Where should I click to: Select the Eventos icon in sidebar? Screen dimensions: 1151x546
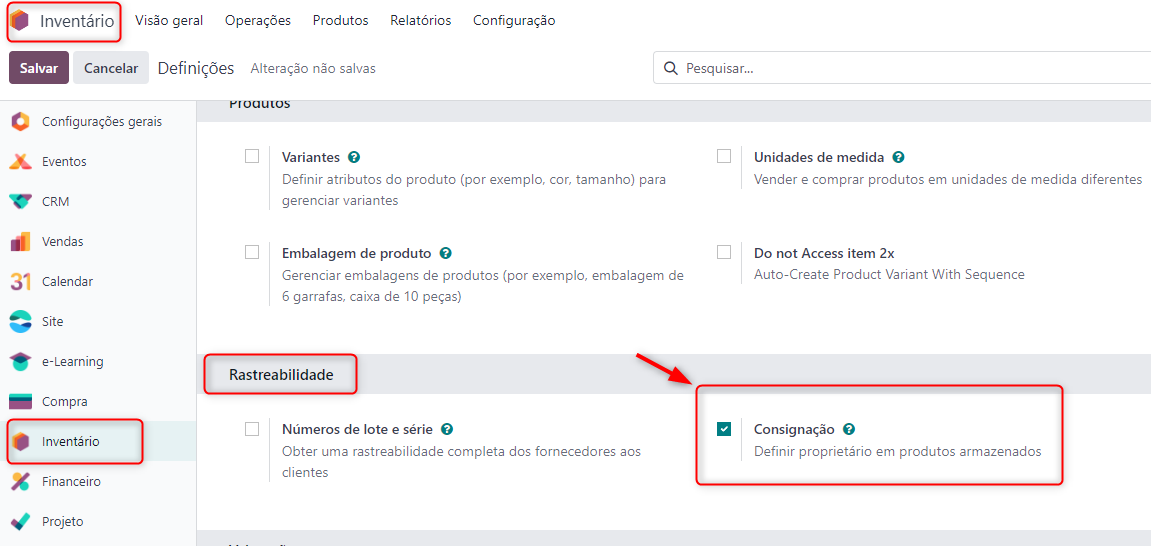click(x=21, y=161)
